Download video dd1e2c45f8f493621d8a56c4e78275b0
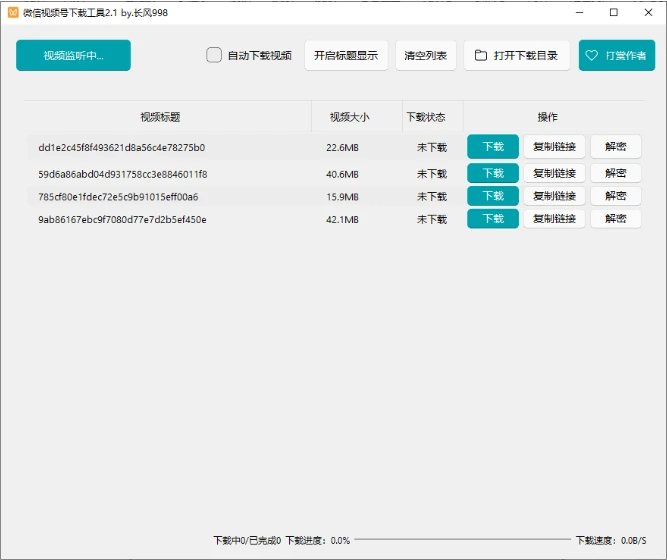667x560 pixels. (493, 147)
